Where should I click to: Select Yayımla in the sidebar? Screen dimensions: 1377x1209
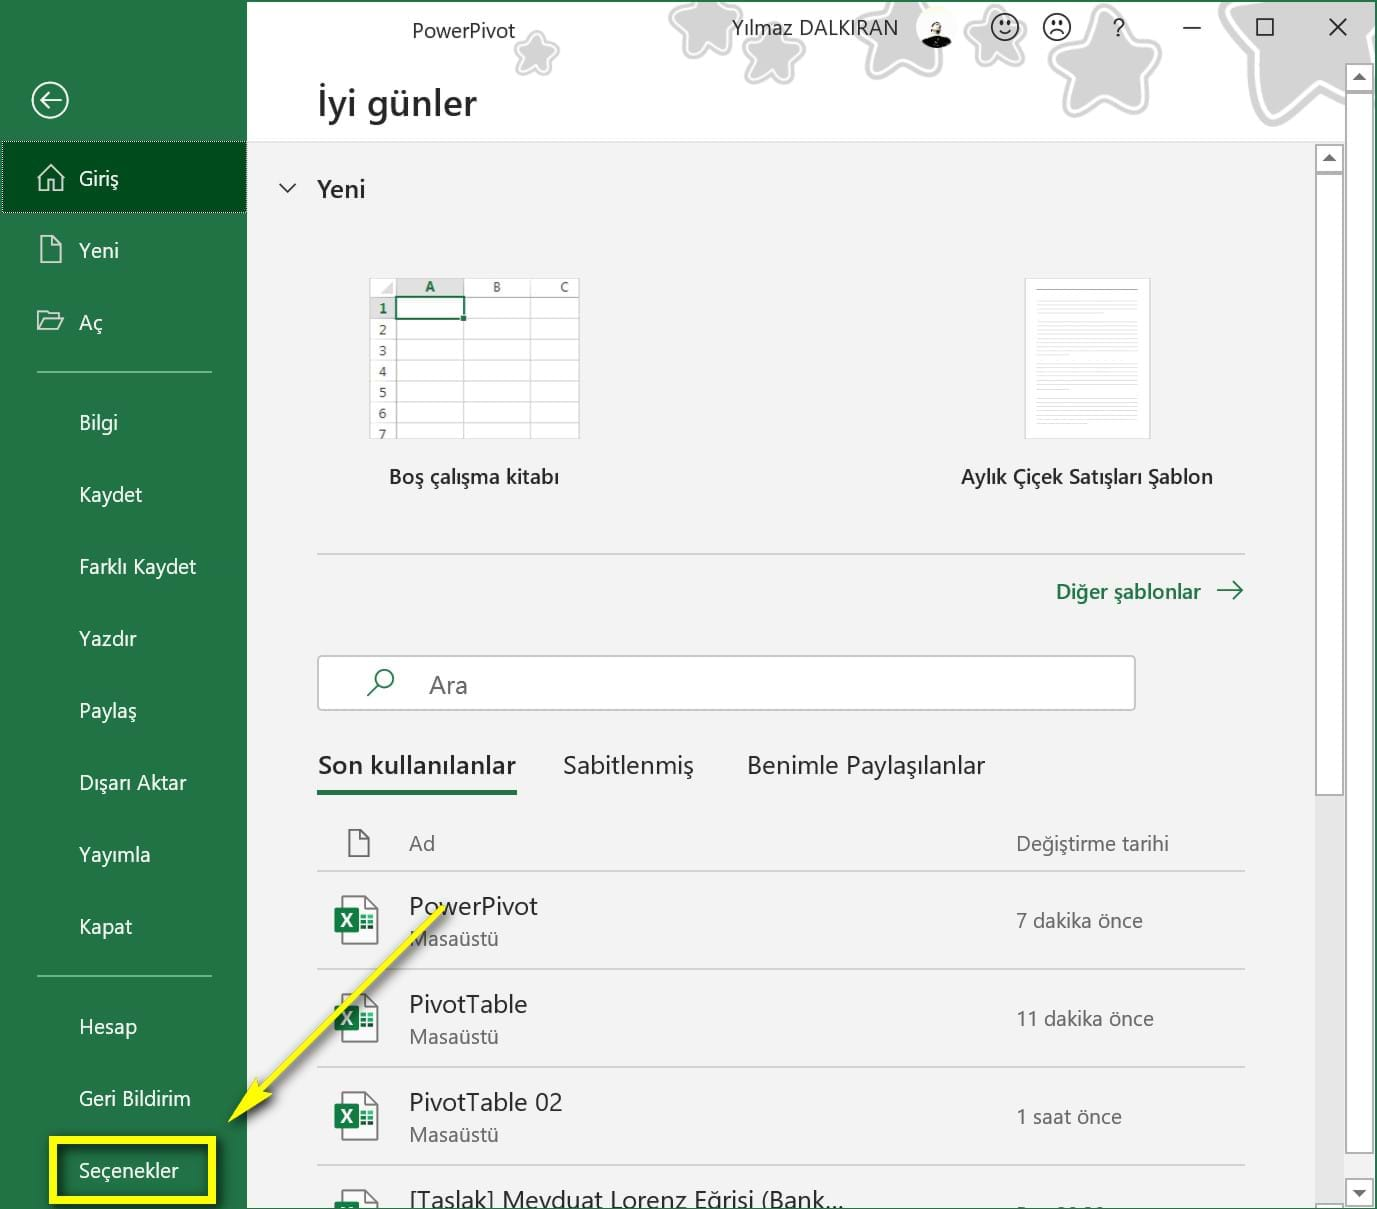(114, 855)
